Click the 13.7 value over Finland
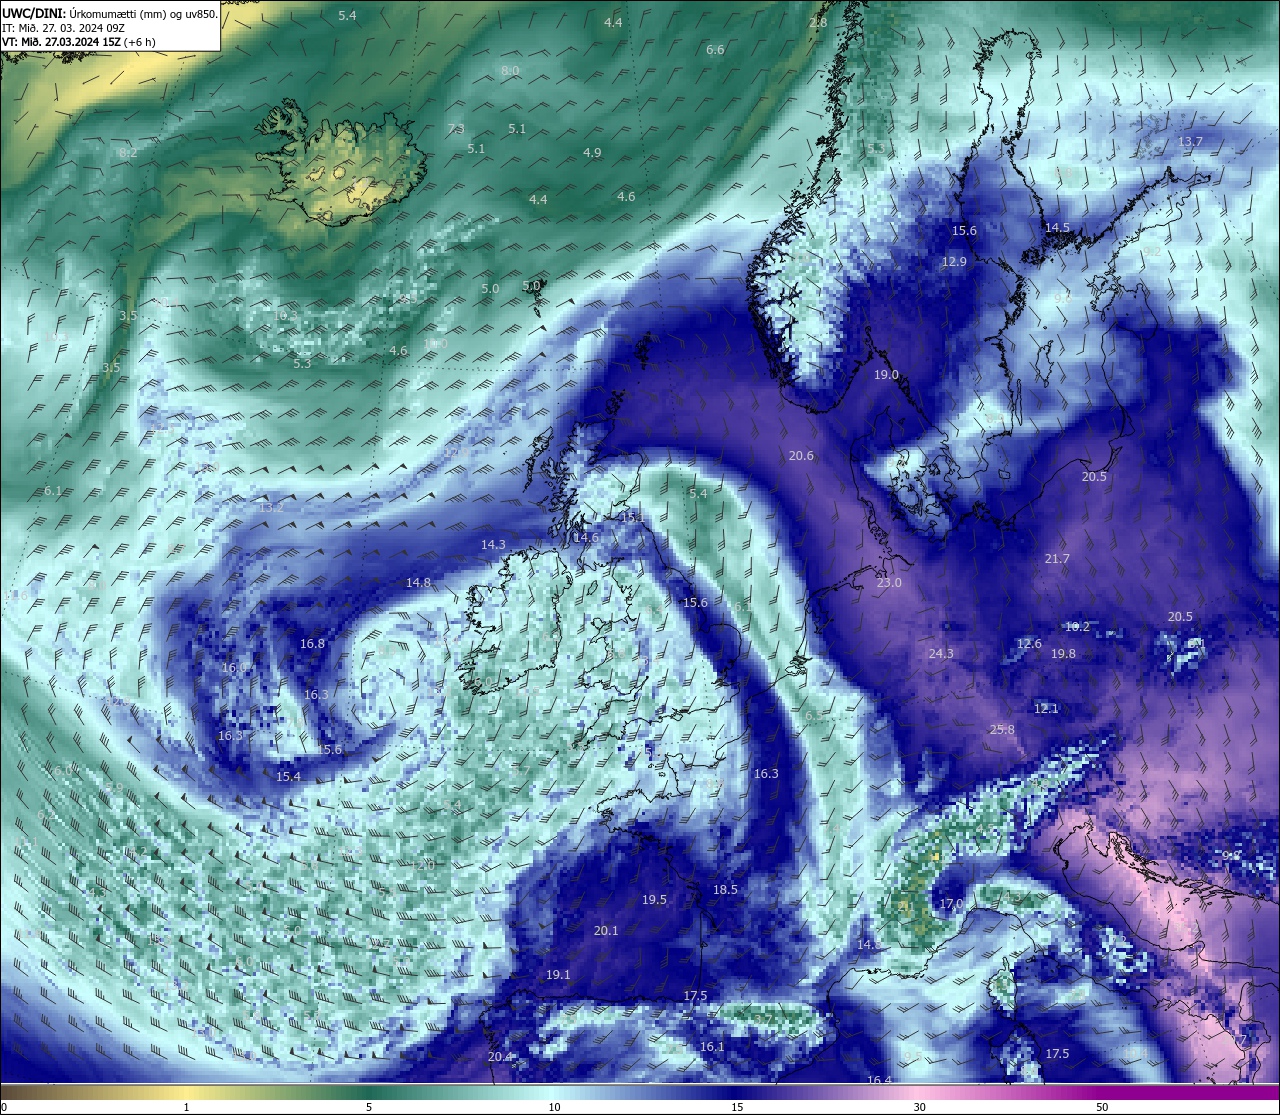Image resolution: width=1280 pixels, height=1115 pixels. pos(1190,141)
